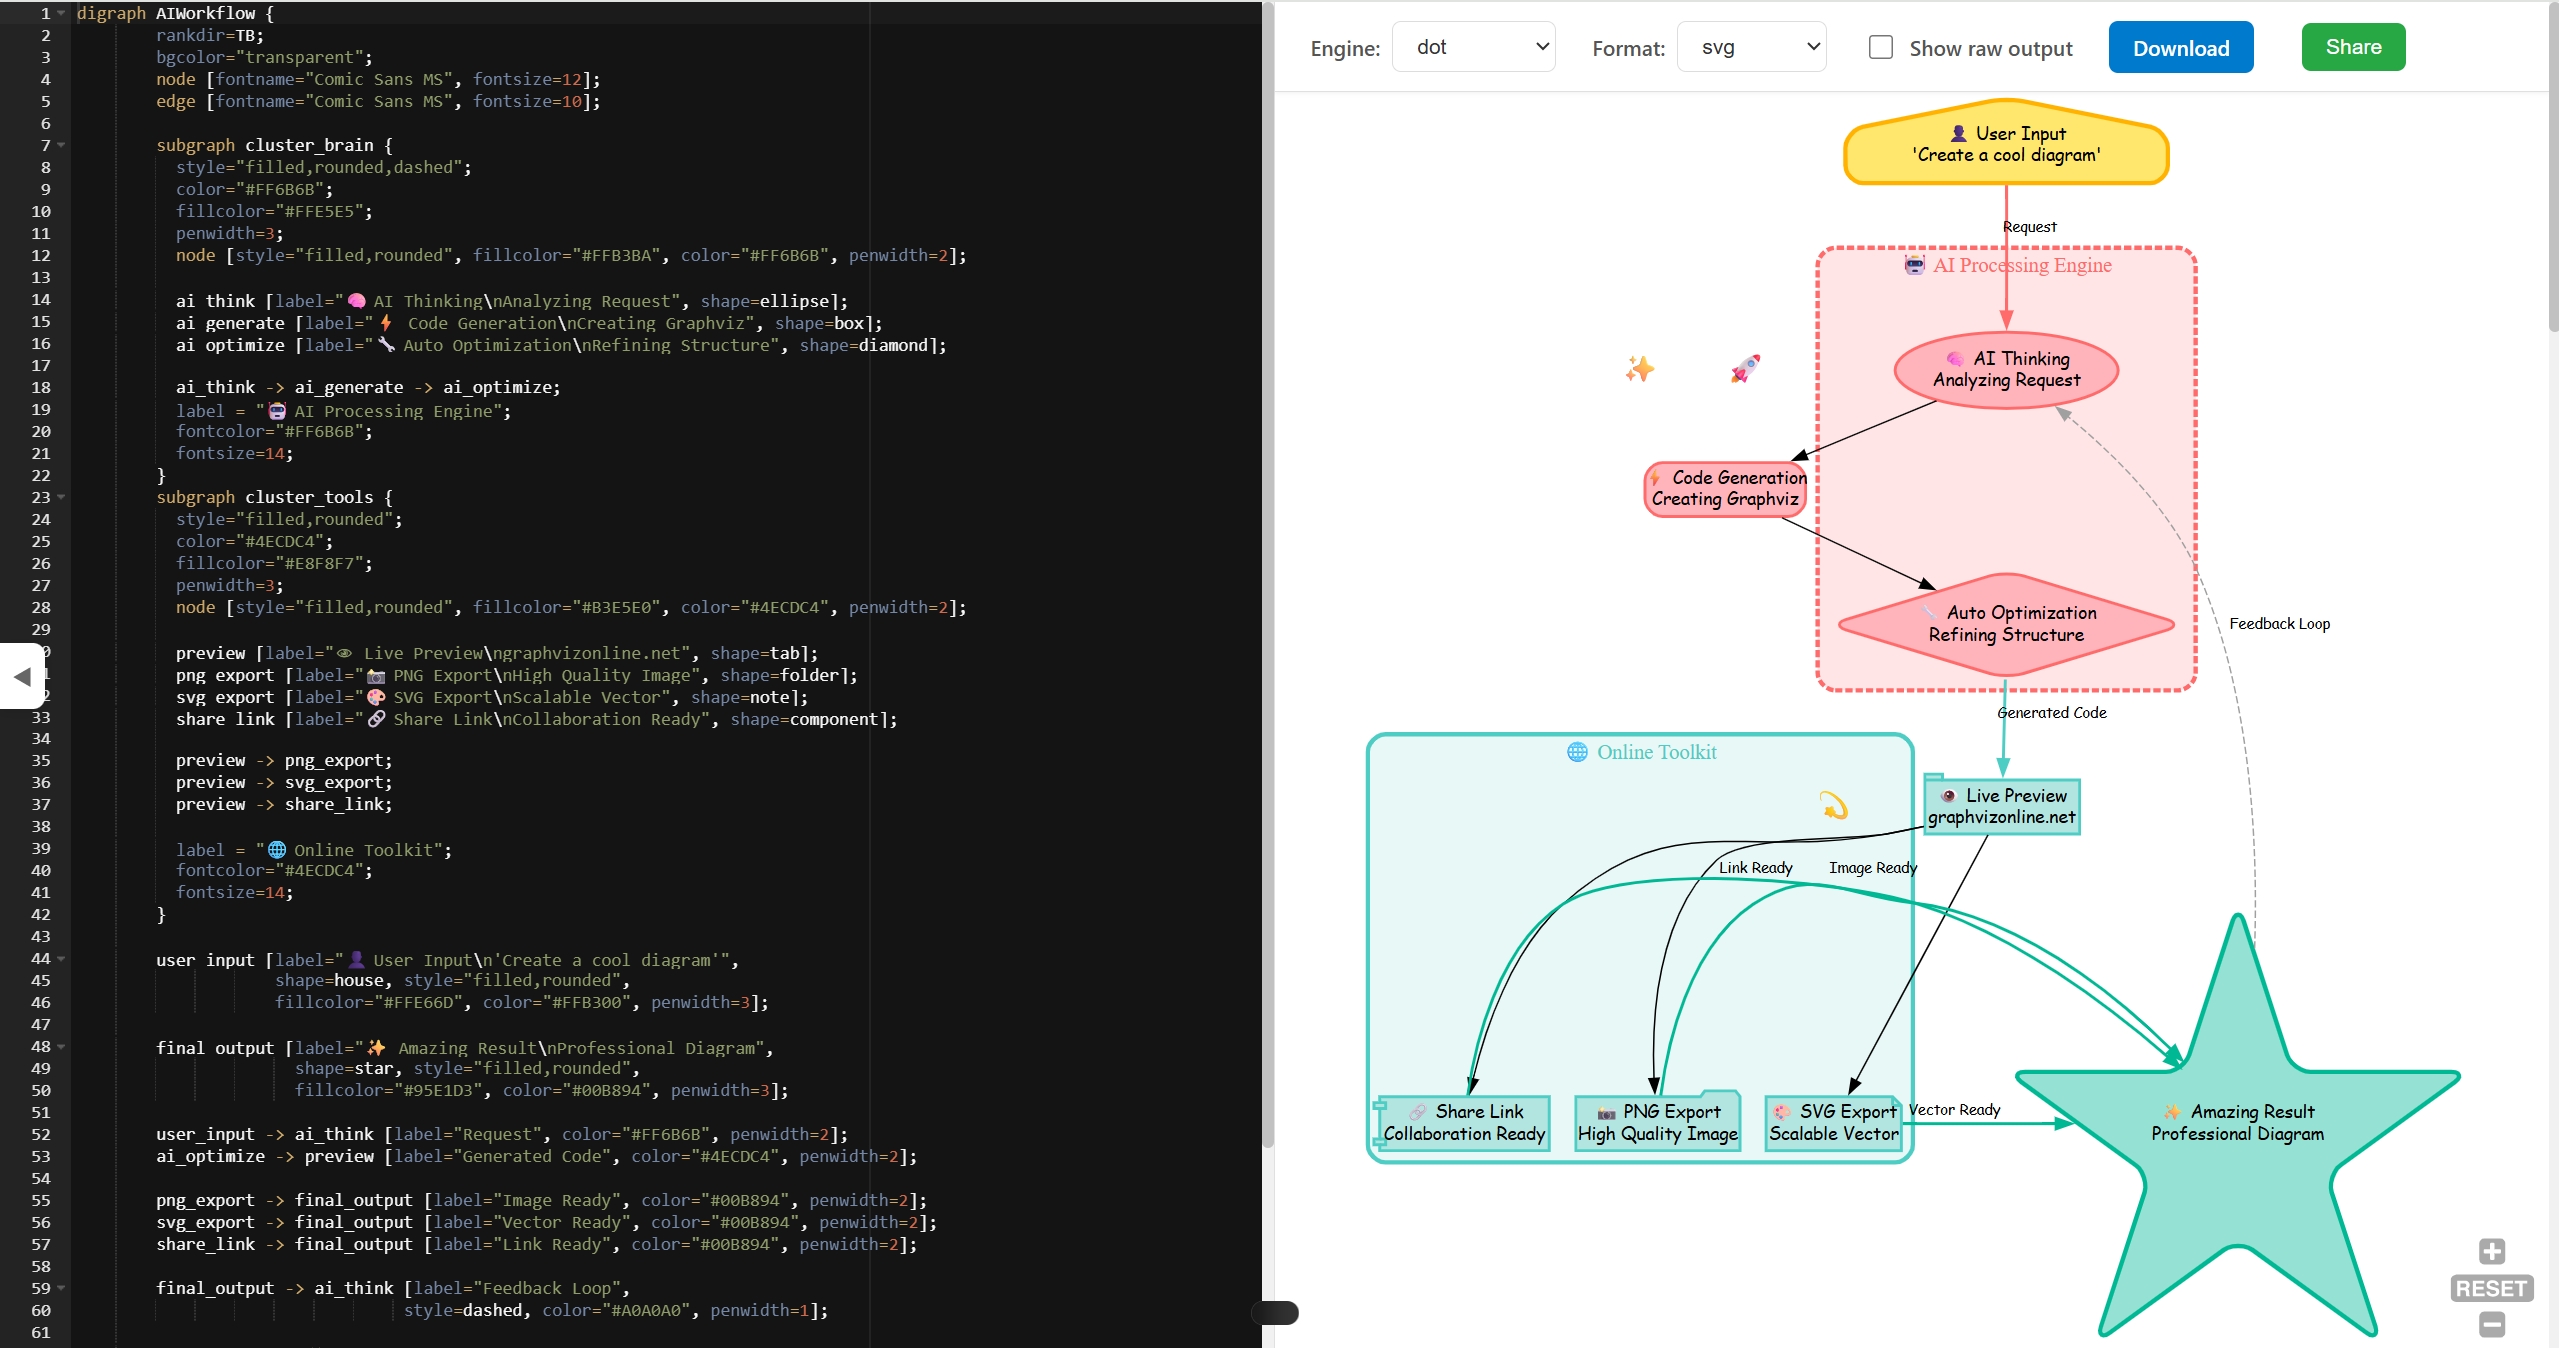2559x1348 pixels.
Task: Collapse the cluster_tools subgraph fold arrow at line 23
Action: pyautogui.click(x=60, y=496)
